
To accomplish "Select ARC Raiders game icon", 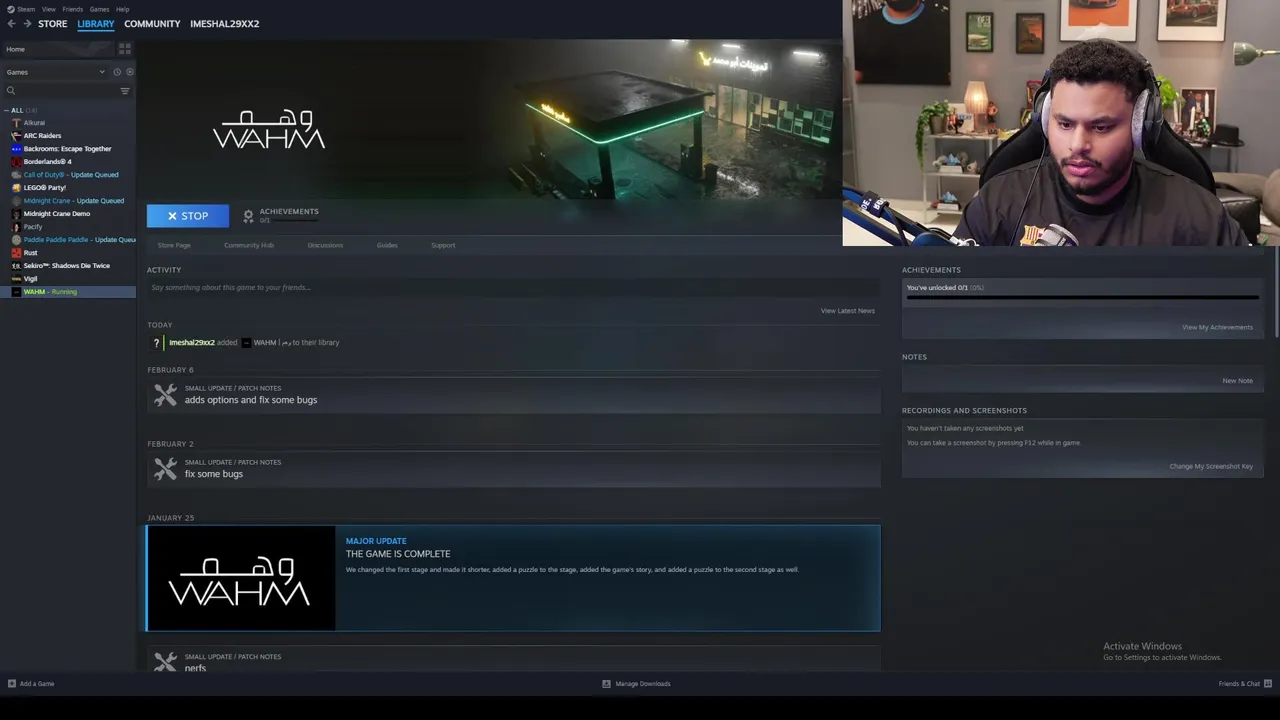I will point(16,135).
